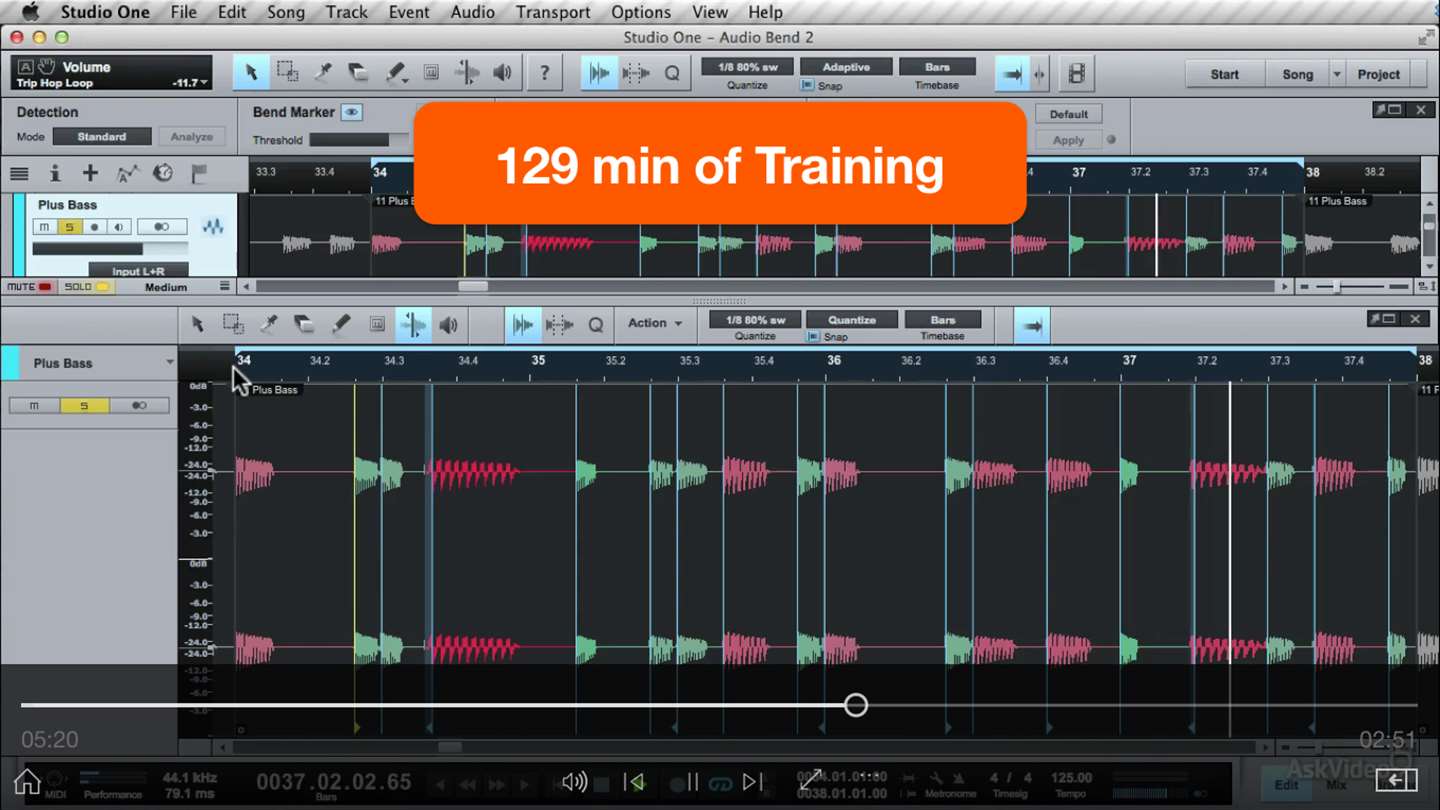Select the Mute tool in main toolbar
This screenshot has width=1440, height=810.
click(x=431, y=73)
